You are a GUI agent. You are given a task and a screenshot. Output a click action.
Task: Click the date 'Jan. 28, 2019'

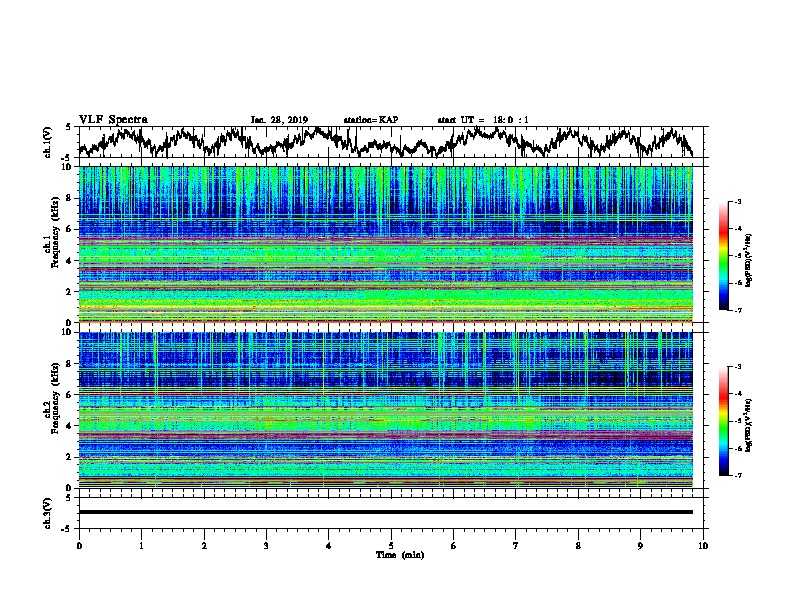tap(279, 120)
